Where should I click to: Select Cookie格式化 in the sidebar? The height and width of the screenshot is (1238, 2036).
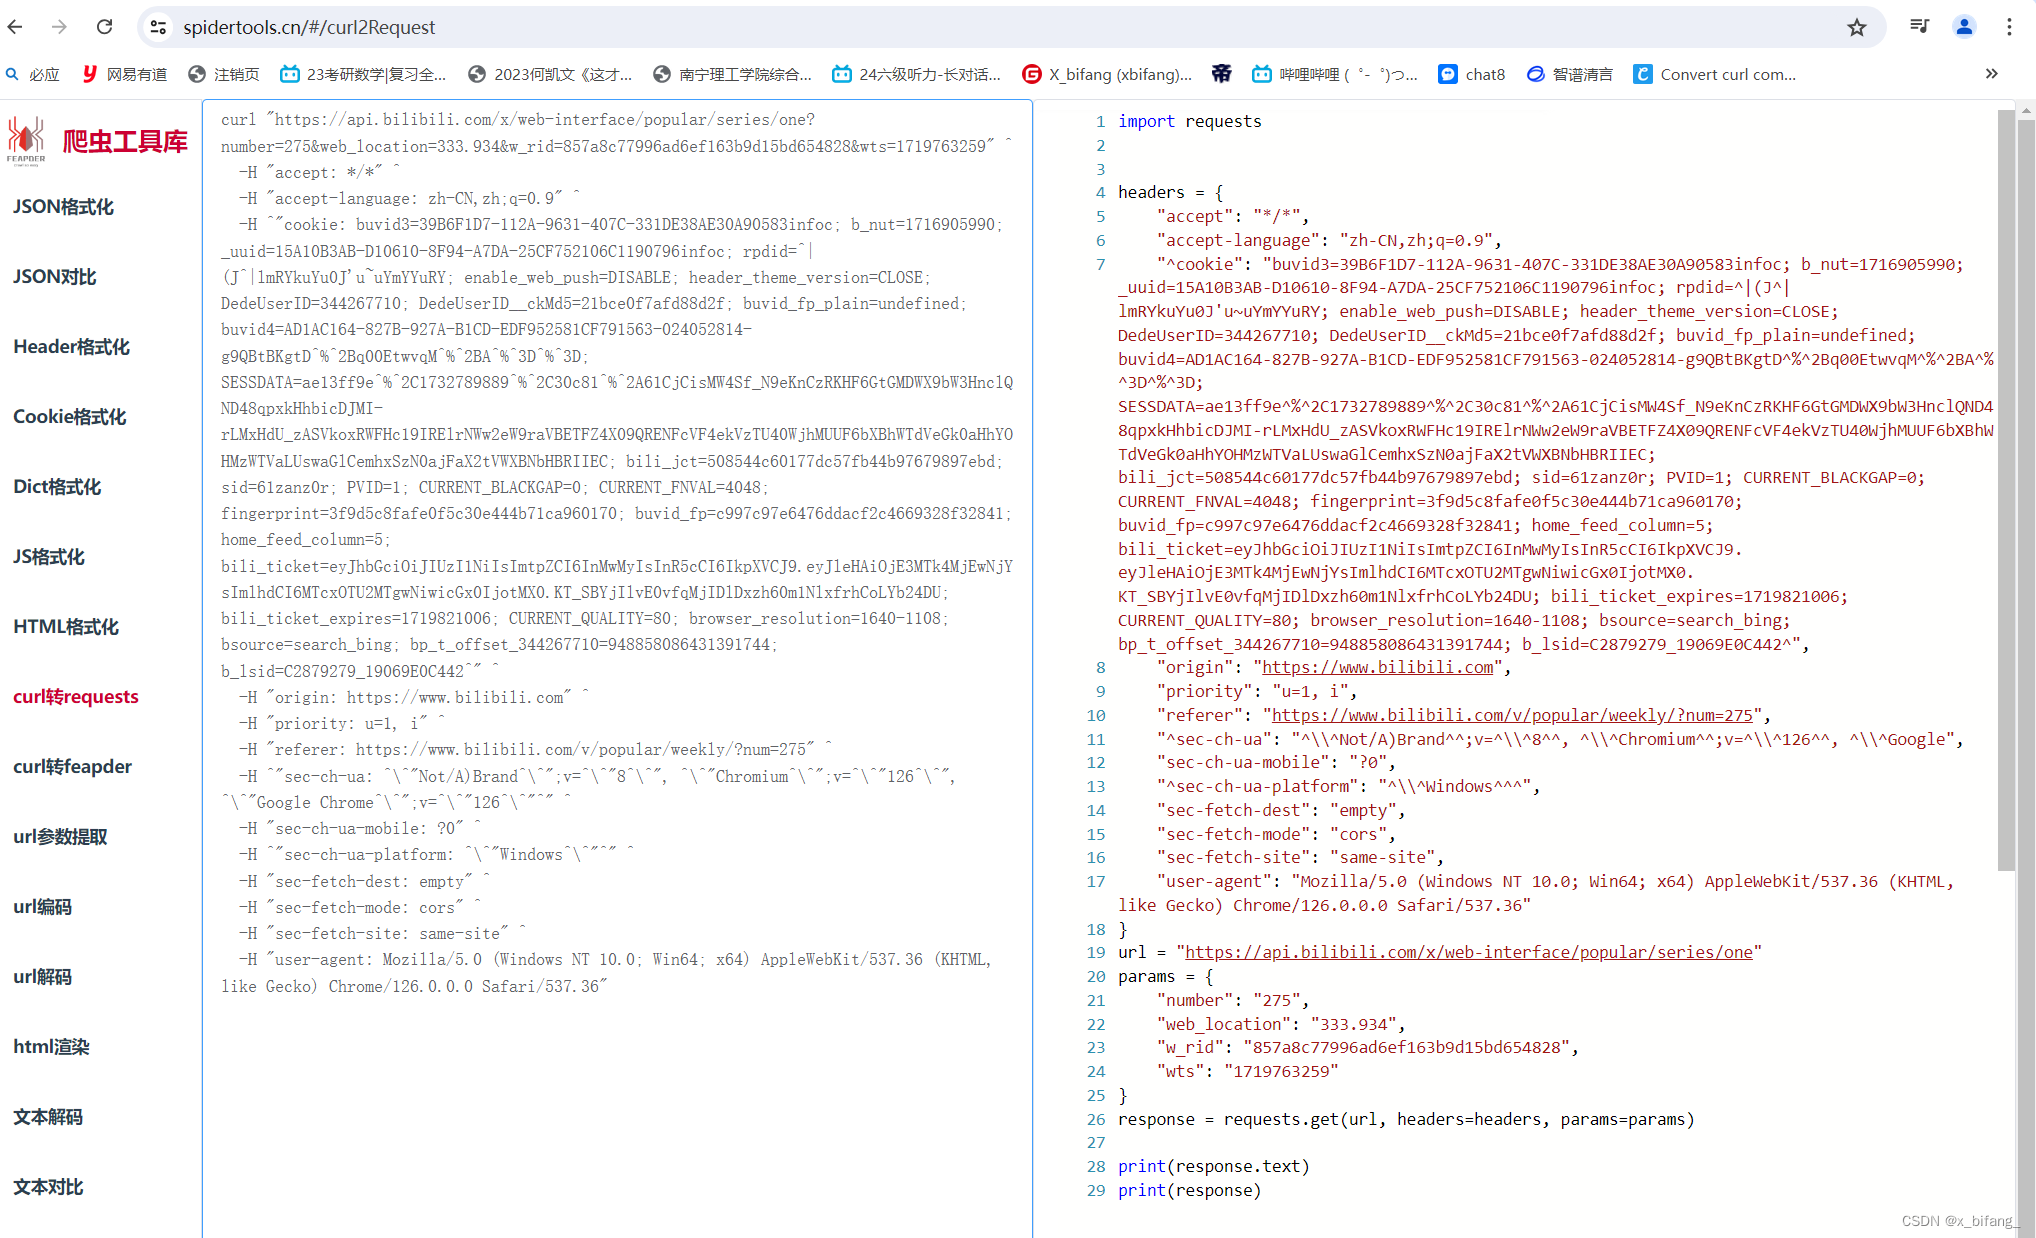click(69, 417)
